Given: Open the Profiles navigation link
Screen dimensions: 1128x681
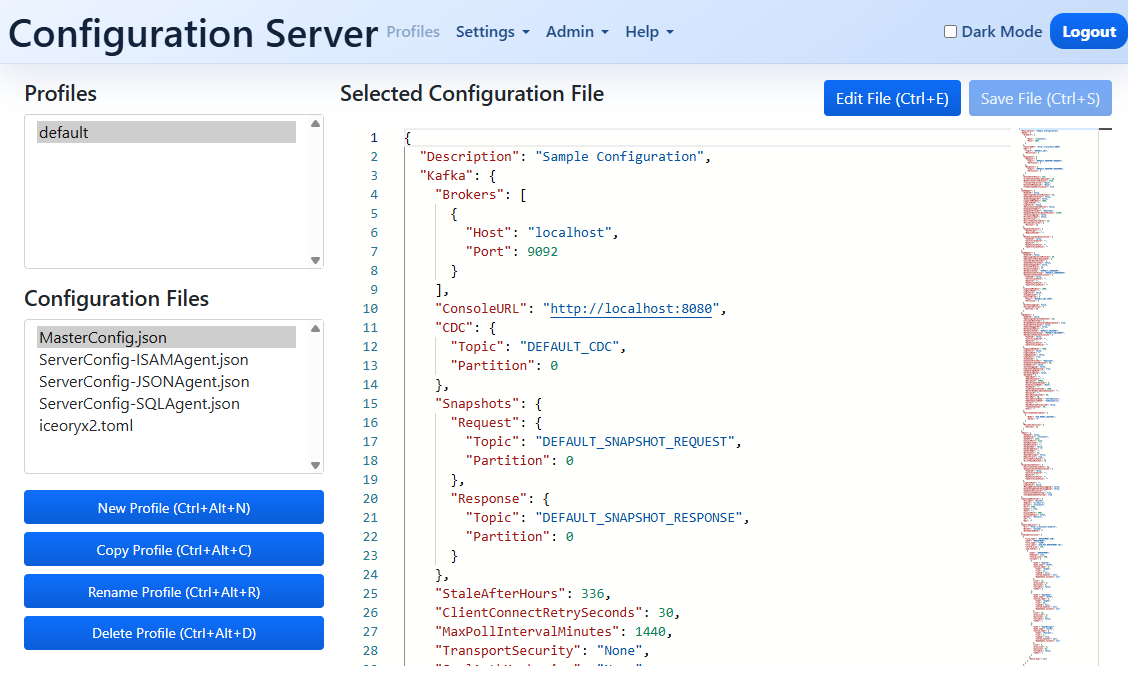Looking at the screenshot, I should [413, 32].
